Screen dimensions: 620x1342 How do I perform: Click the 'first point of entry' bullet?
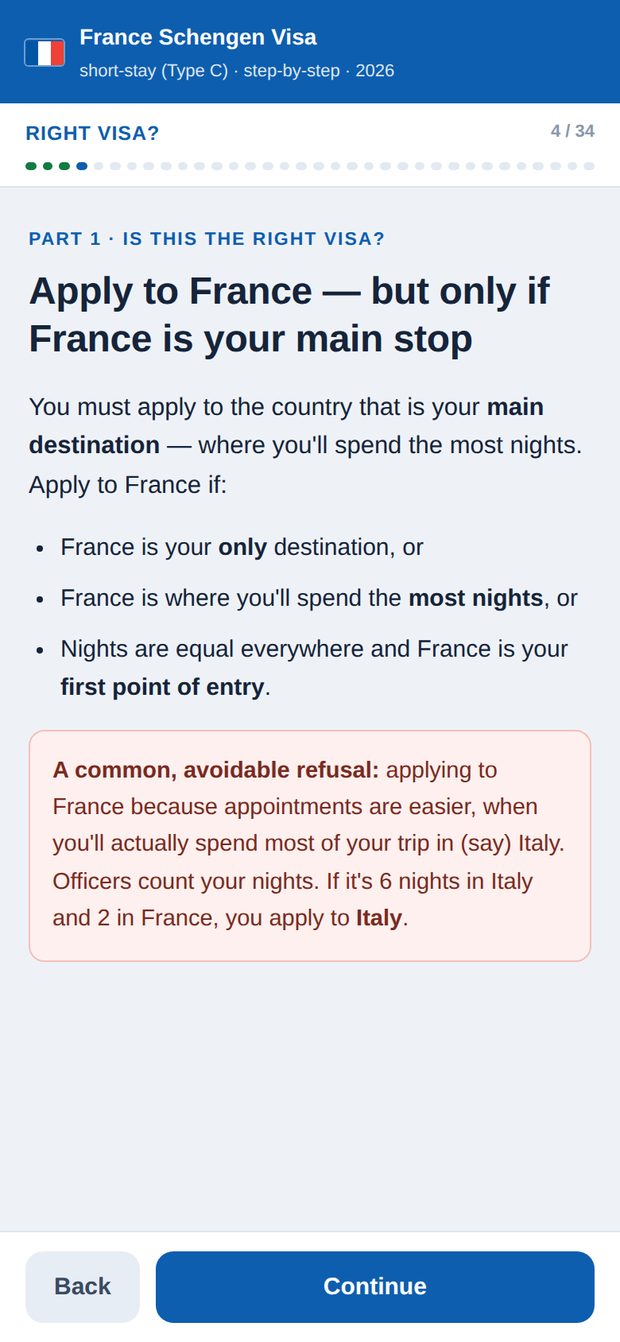pos(314,668)
